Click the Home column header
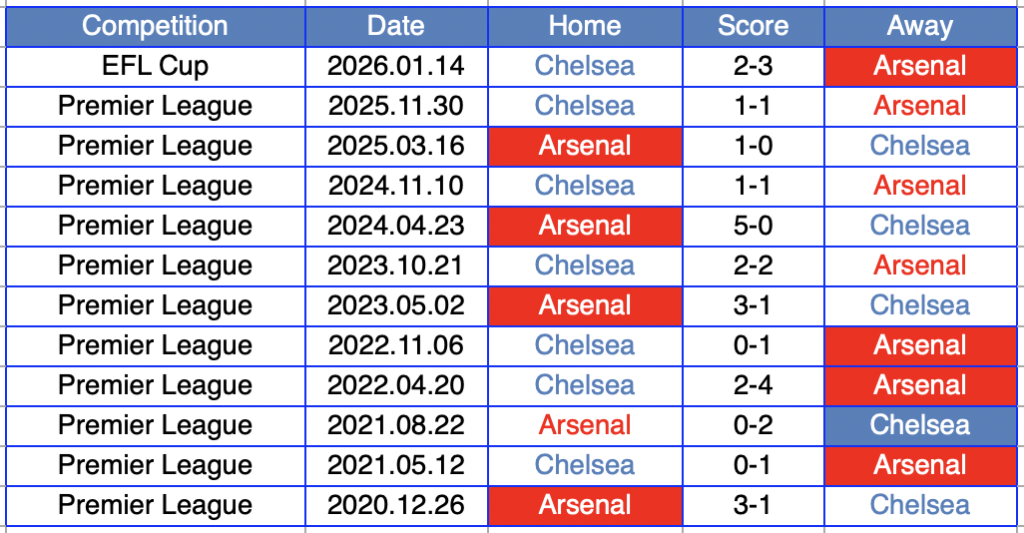 pyautogui.click(x=585, y=26)
